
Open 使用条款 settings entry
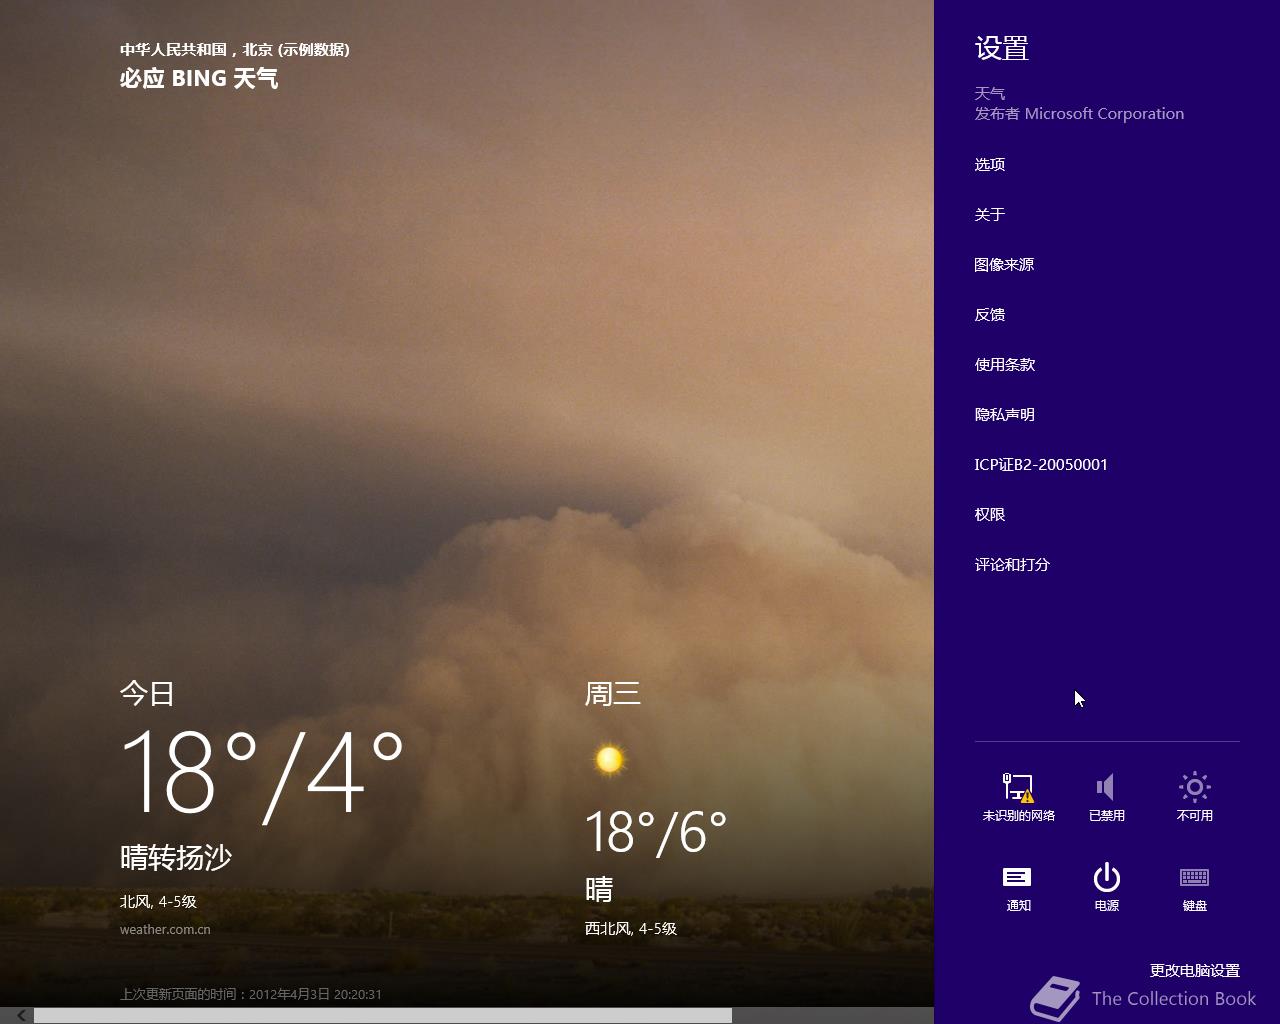click(x=1005, y=364)
